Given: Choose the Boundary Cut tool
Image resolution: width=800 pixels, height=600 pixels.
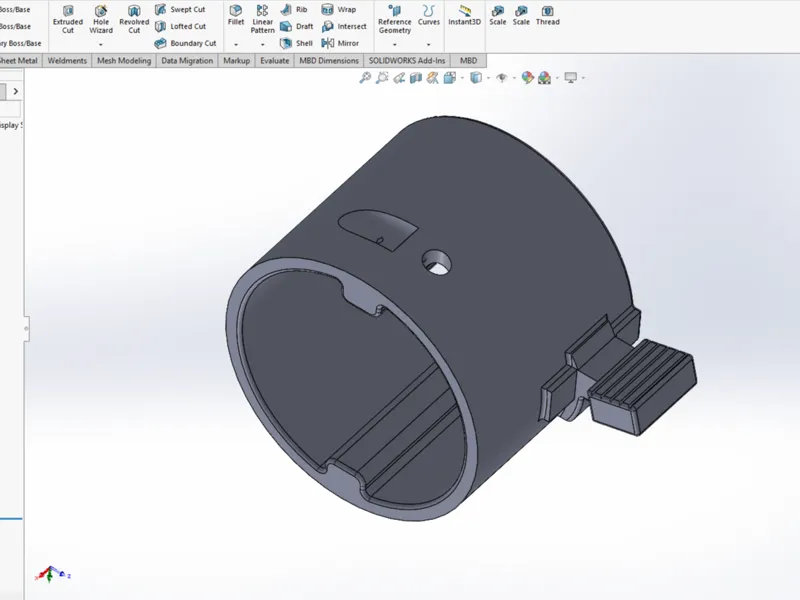Looking at the screenshot, I should click(185, 43).
